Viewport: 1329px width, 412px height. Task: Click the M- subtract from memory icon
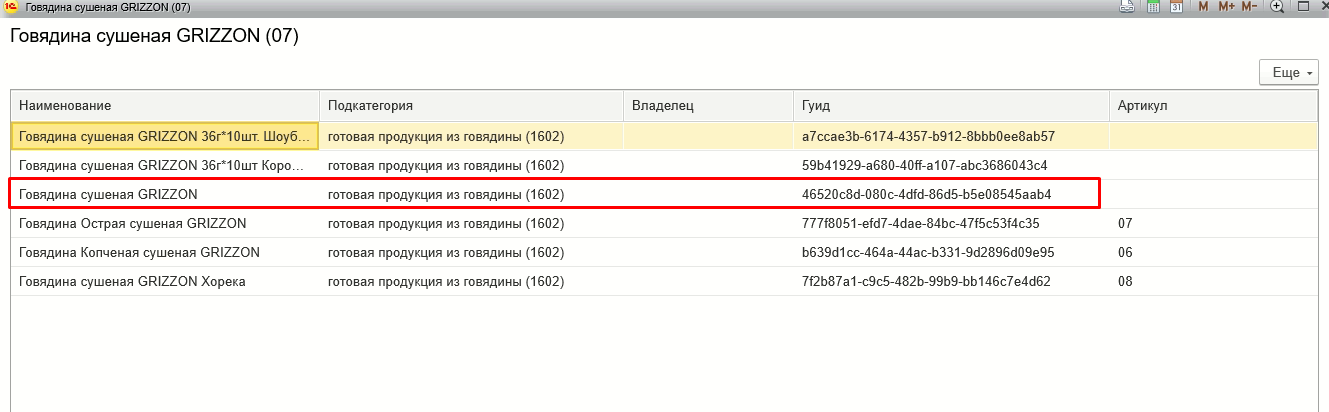pos(1250,7)
